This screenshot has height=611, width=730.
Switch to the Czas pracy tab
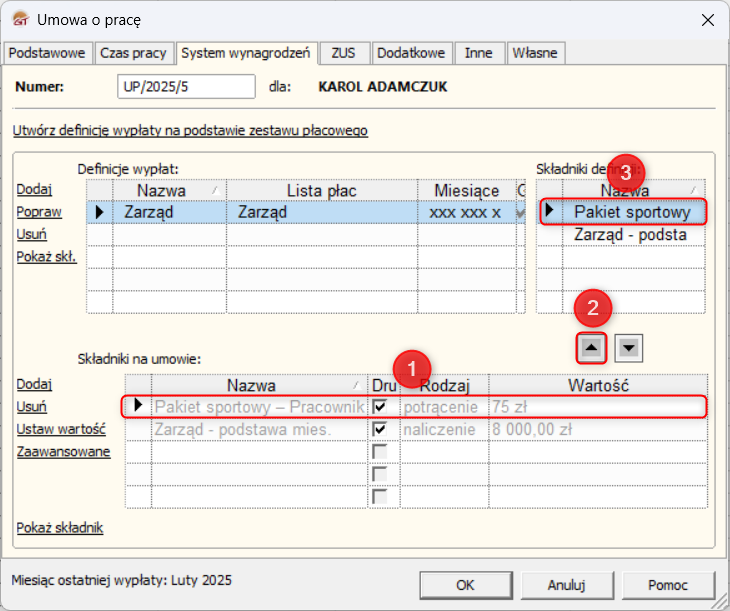coord(135,52)
